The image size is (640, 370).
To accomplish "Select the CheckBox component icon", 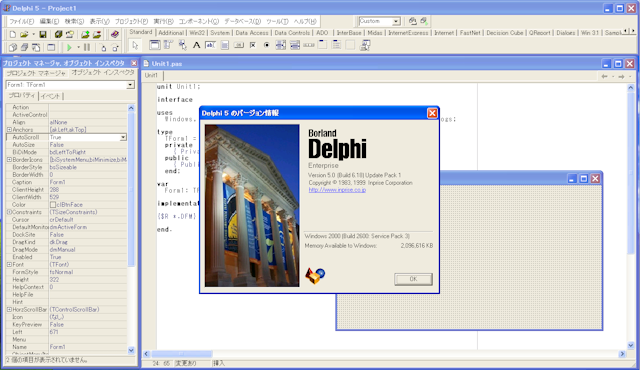I will 253,45.
